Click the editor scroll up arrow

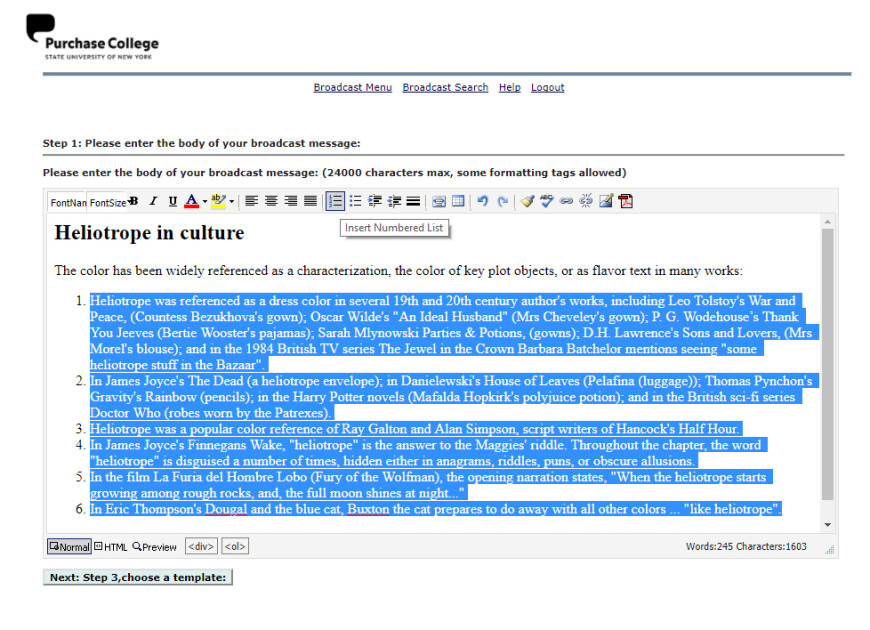point(827,221)
